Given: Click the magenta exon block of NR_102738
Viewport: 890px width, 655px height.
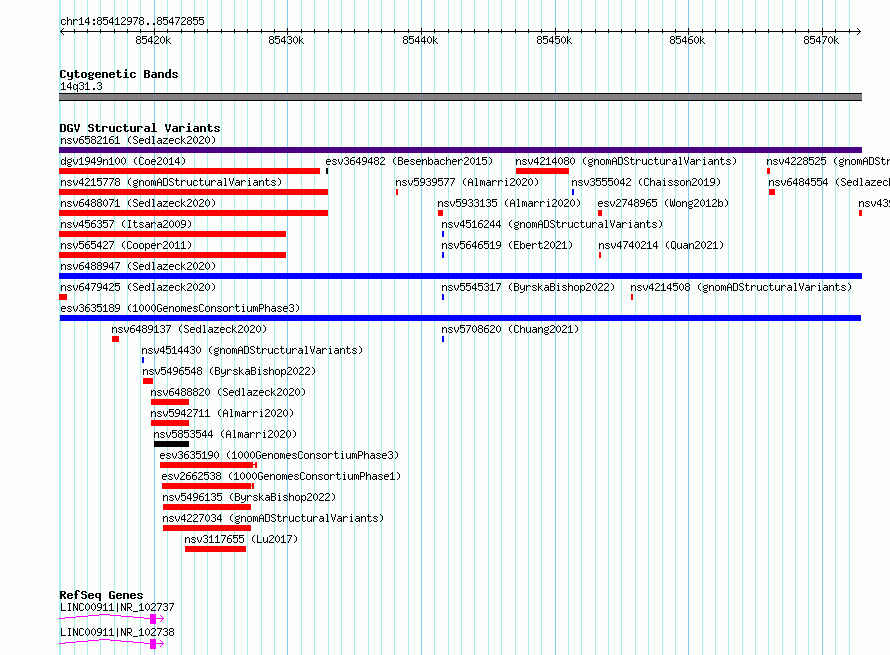Looking at the screenshot, I should (x=153, y=644).
